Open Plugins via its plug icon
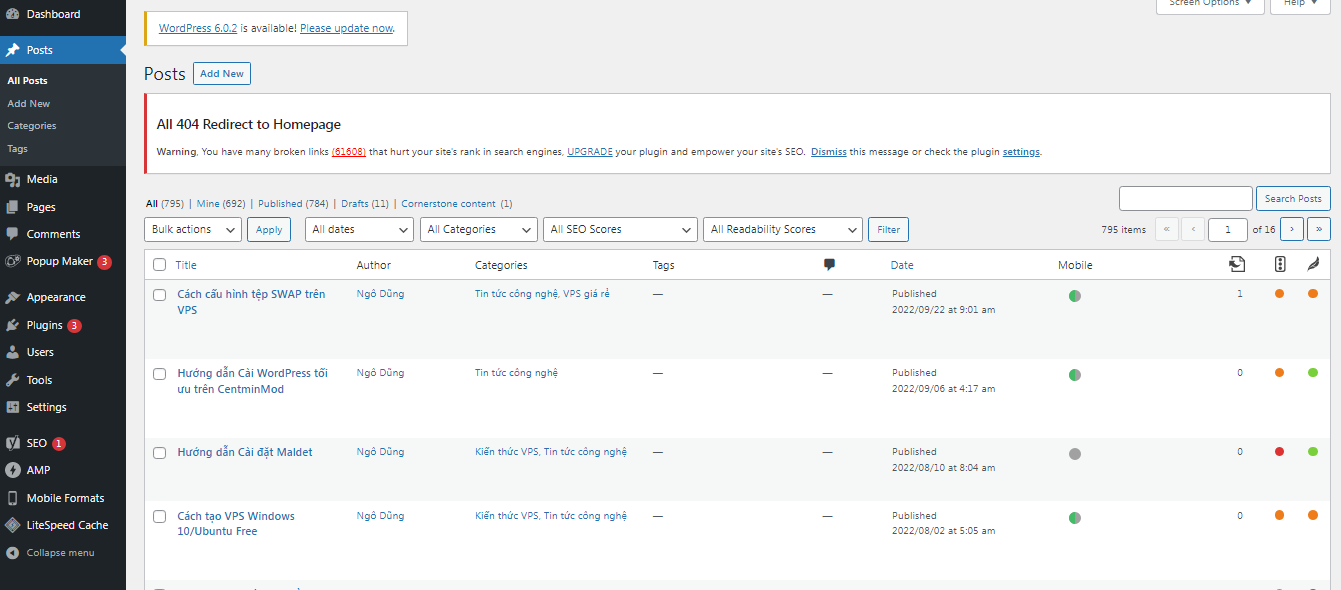The image size is (1341, 590). (12, 325)
